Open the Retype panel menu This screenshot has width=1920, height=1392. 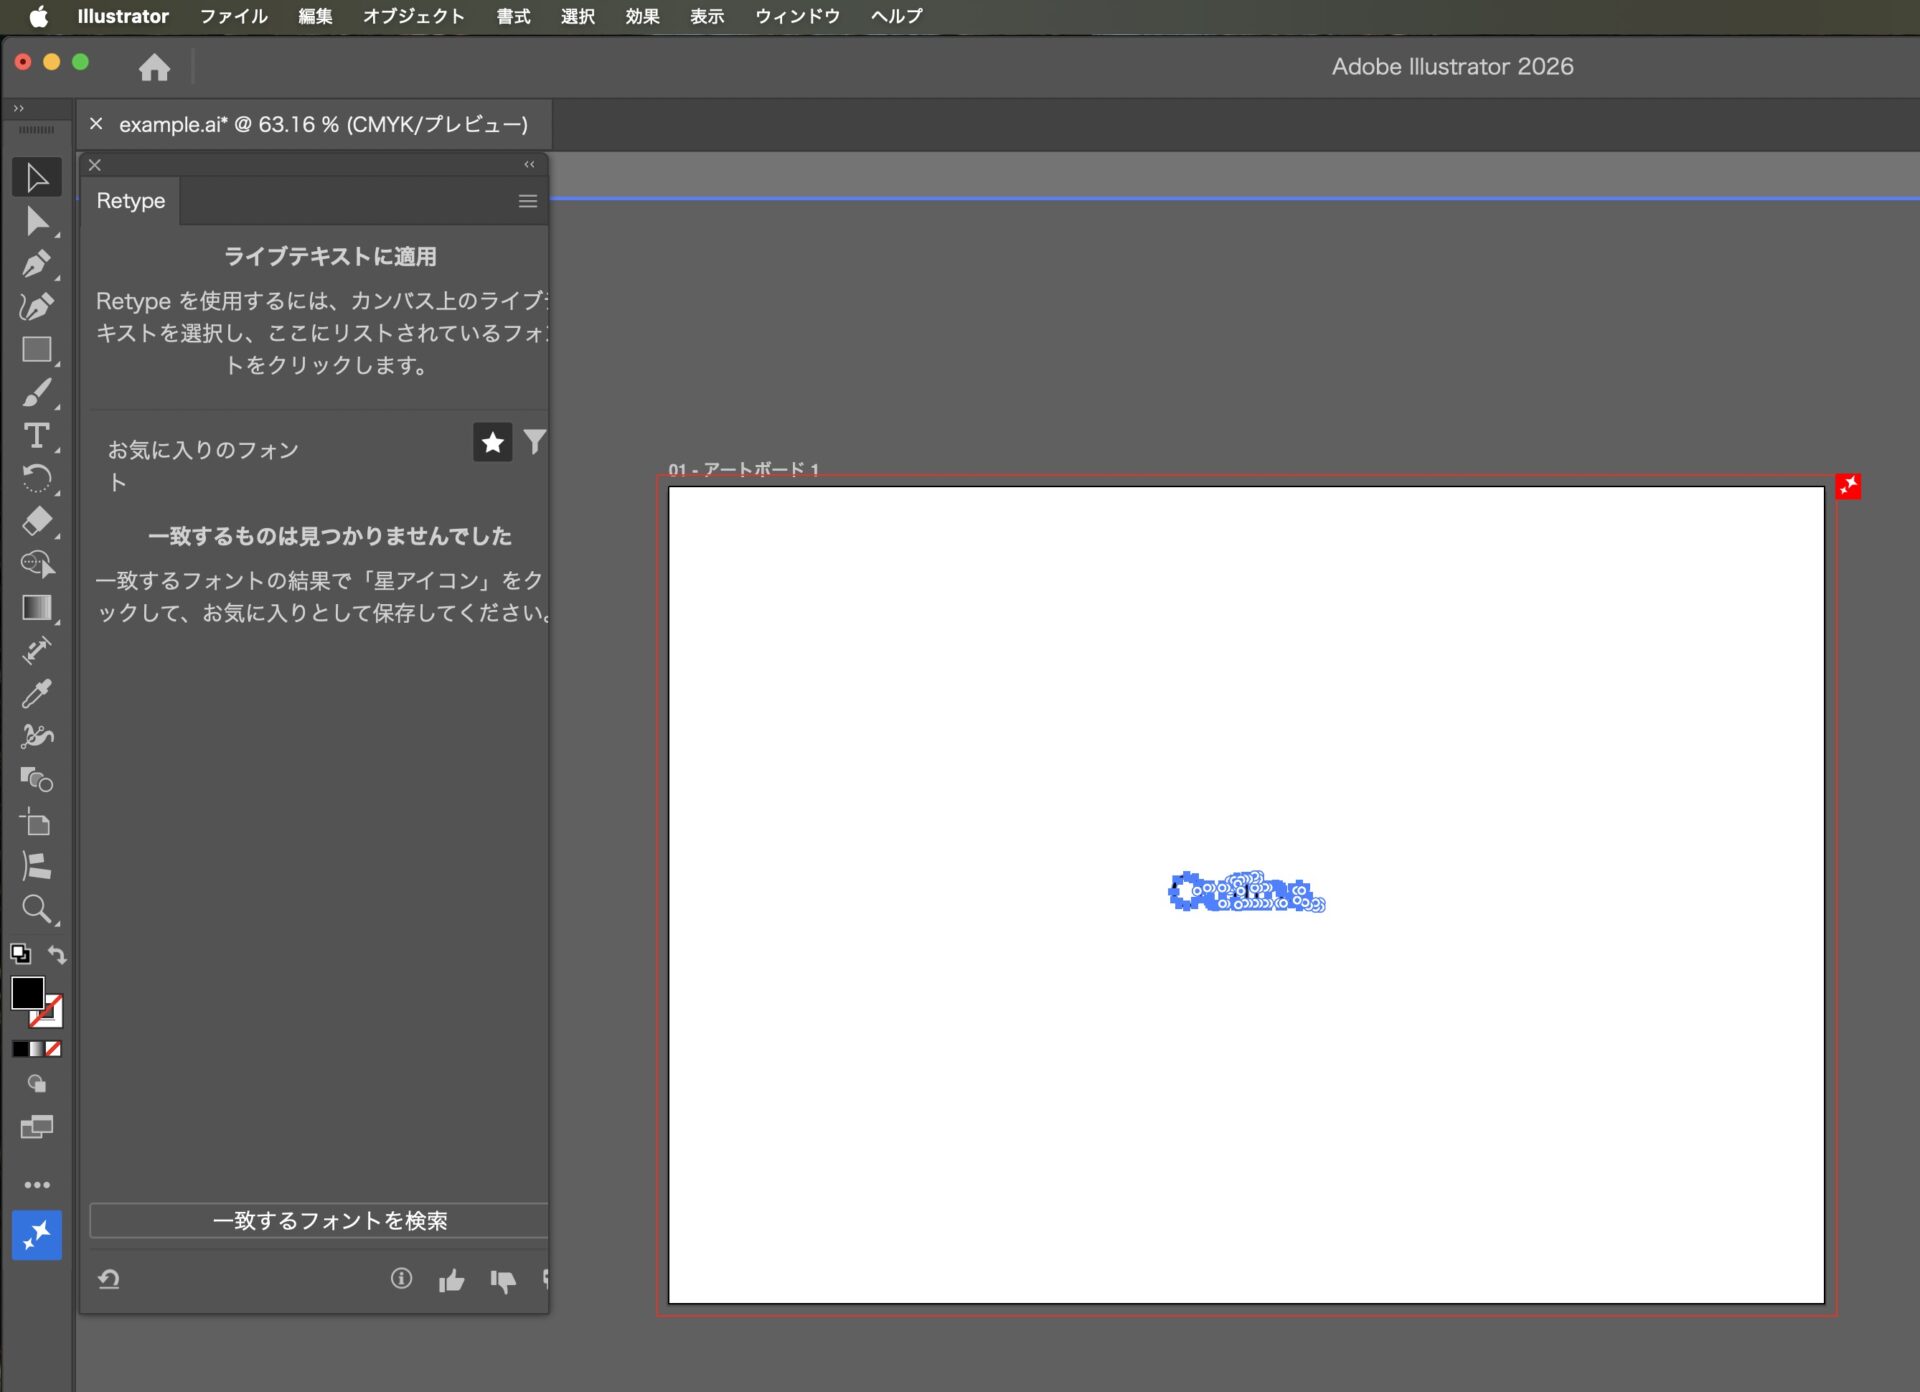527,201
